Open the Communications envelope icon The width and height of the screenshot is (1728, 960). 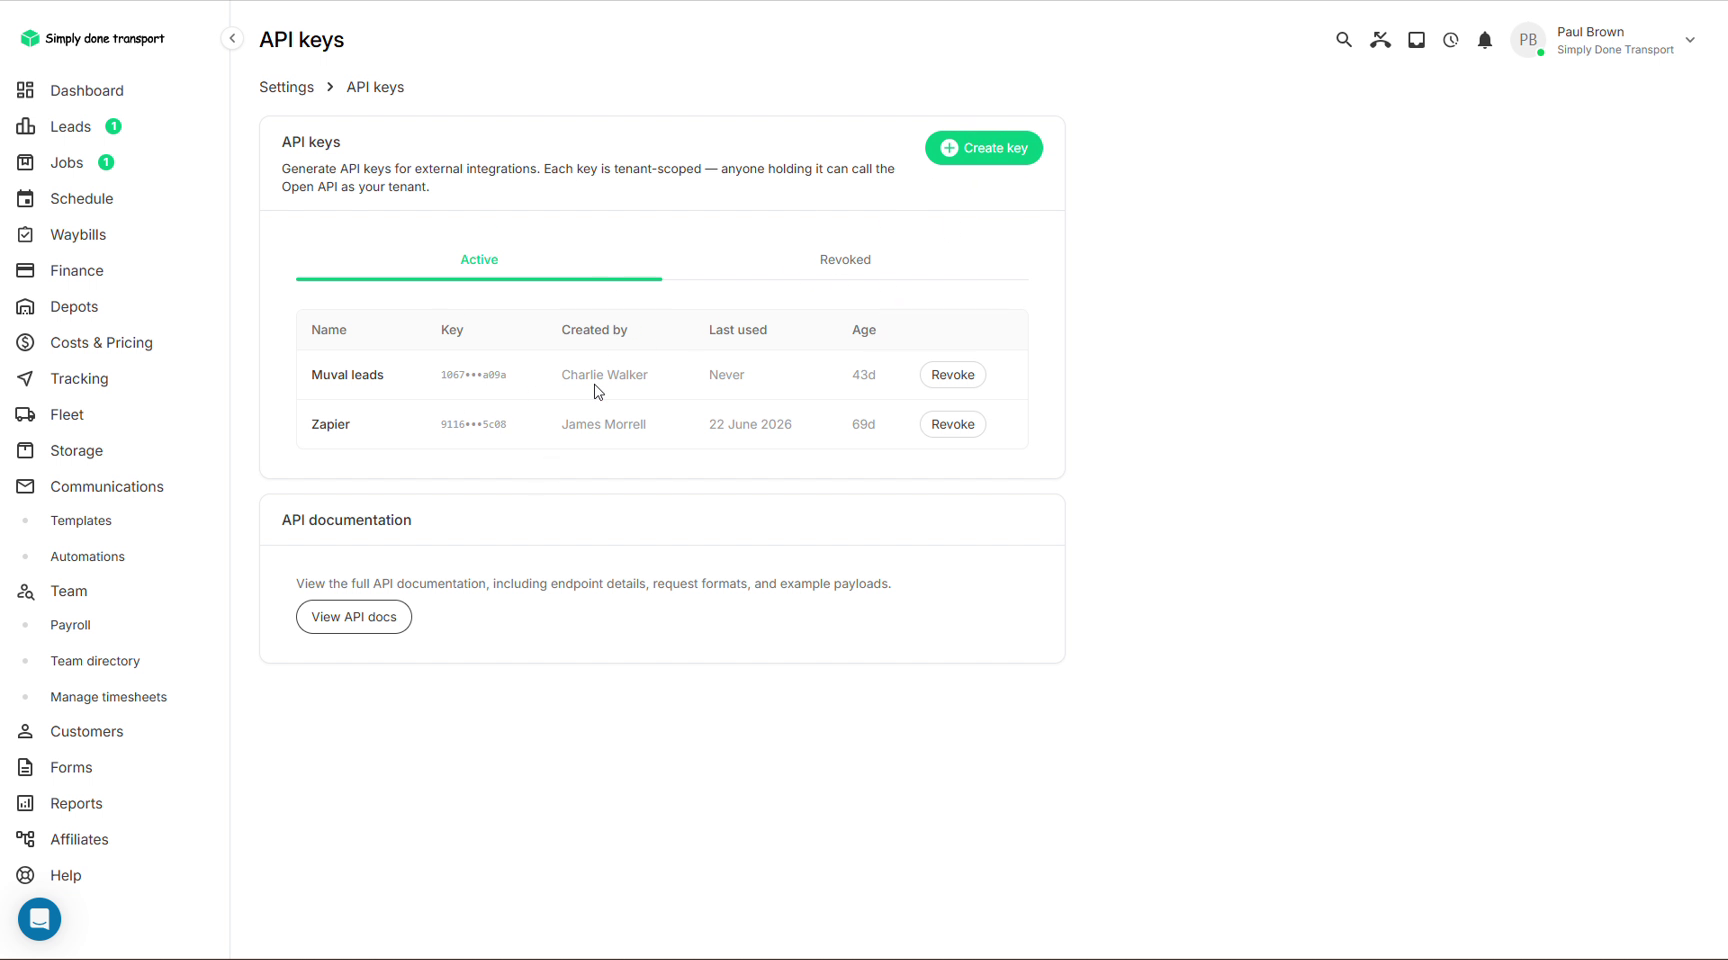[x=25, y=486]
